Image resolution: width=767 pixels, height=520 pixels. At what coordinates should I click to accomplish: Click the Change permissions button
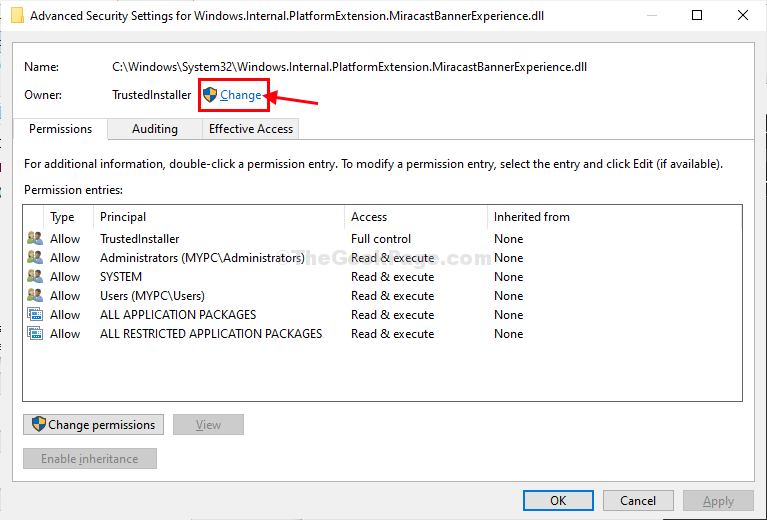click(x=93, y=425)
